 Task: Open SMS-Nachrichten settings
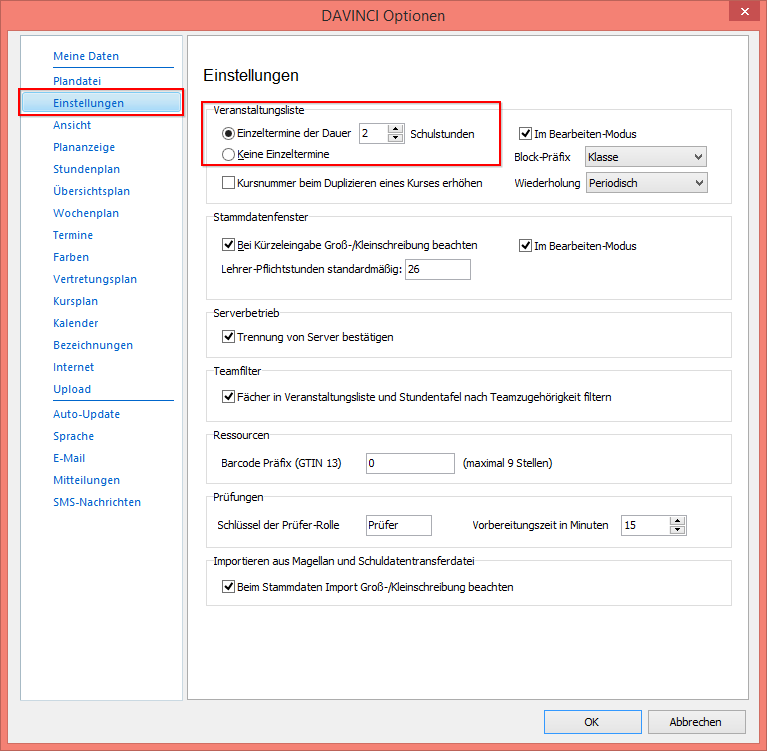[x=97, y=502]
